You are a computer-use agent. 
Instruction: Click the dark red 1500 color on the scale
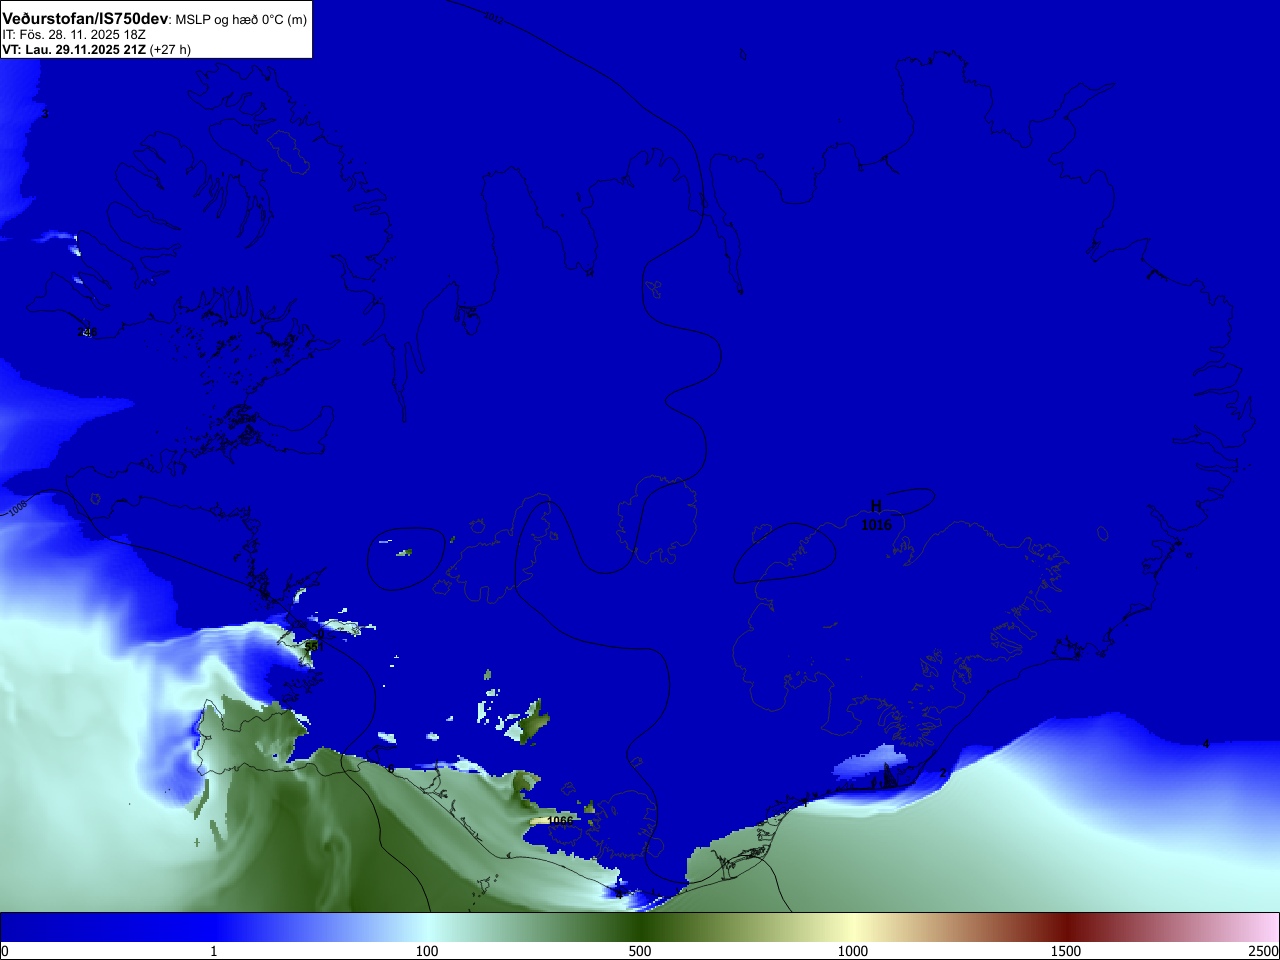click(x=1066, y=927)
